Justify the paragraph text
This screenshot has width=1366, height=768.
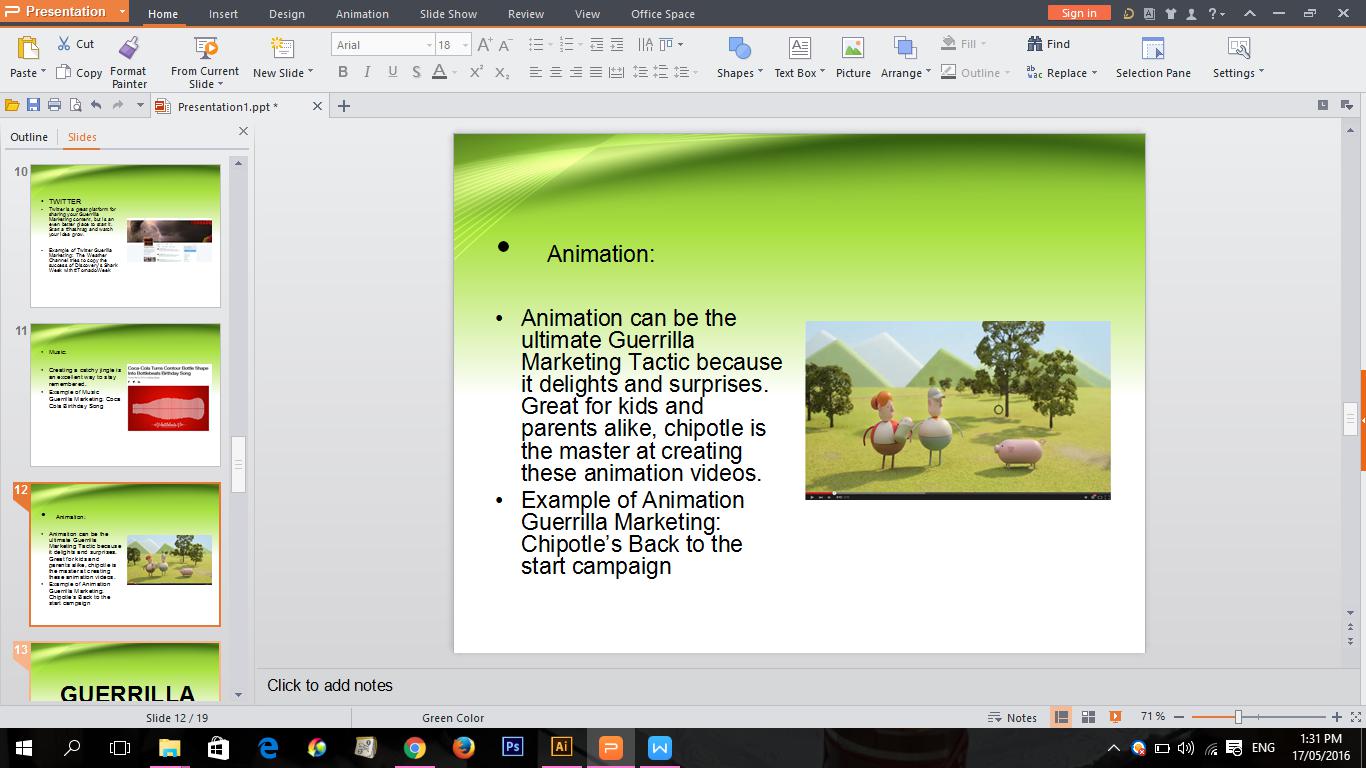596,72
